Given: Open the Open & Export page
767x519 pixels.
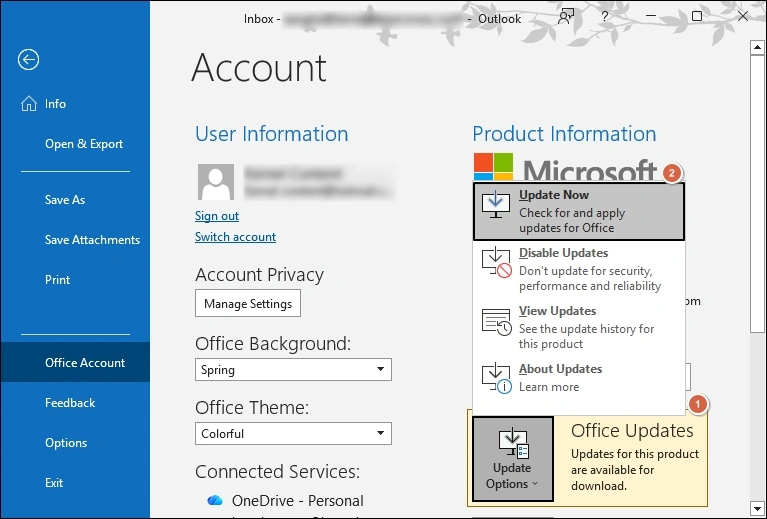Looking at the screenshot, I should click(x=75, y=144).
